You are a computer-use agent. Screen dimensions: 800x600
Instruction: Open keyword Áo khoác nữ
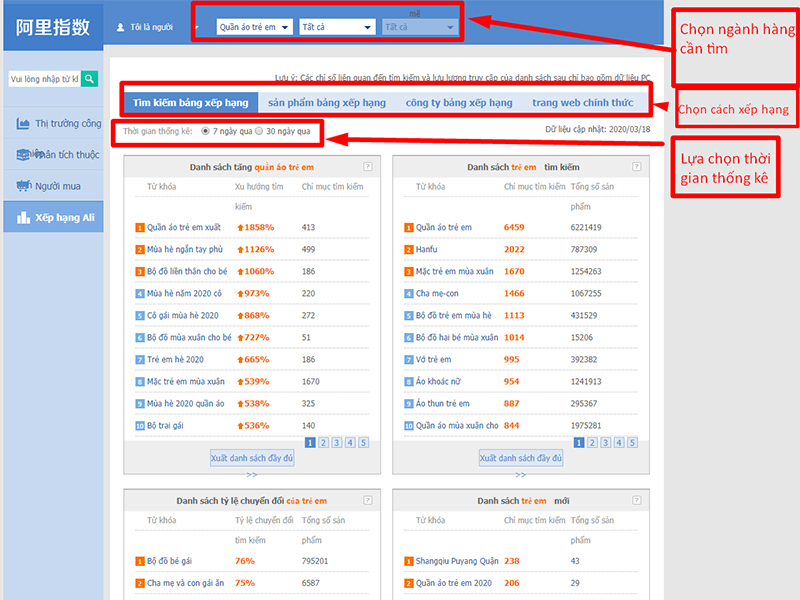(x=438, y=381)
